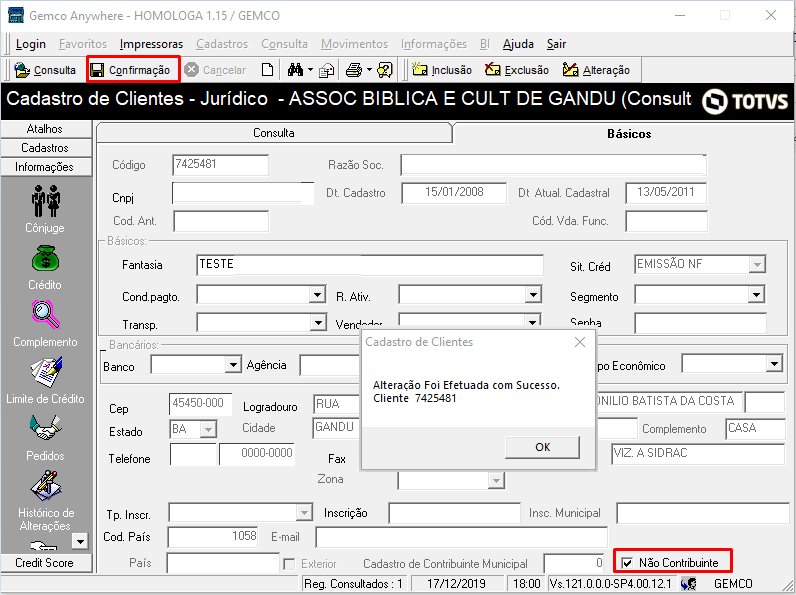Click the Sair menu item
The image size is (796, 595).
pyautogui.click(x=556, y=44)
